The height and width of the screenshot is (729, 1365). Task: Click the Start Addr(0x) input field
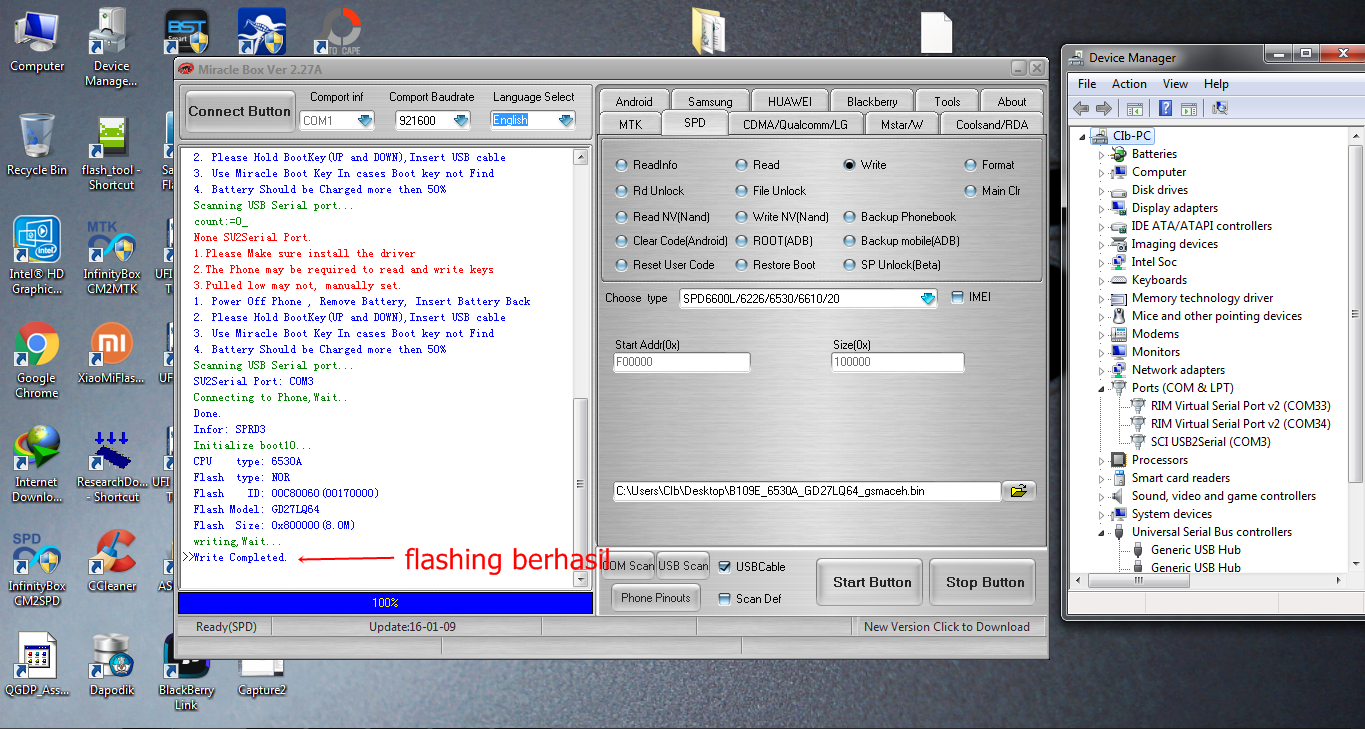[x=681, y=362]
